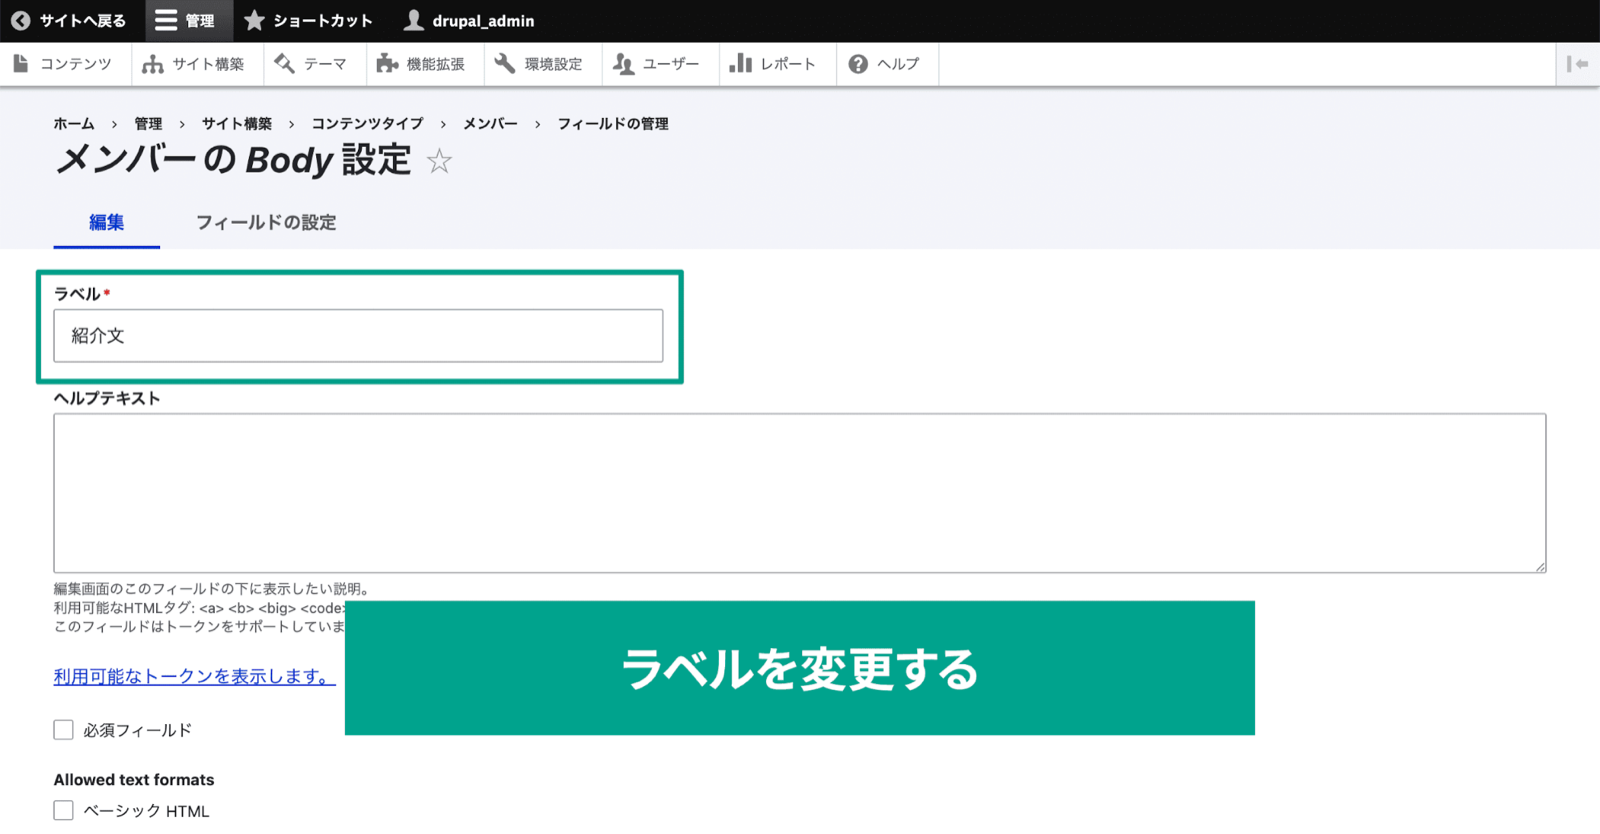Screen dimensions: 1600x834
Task: Go to ホーム breadcrumb
Action: click(74, 124)
